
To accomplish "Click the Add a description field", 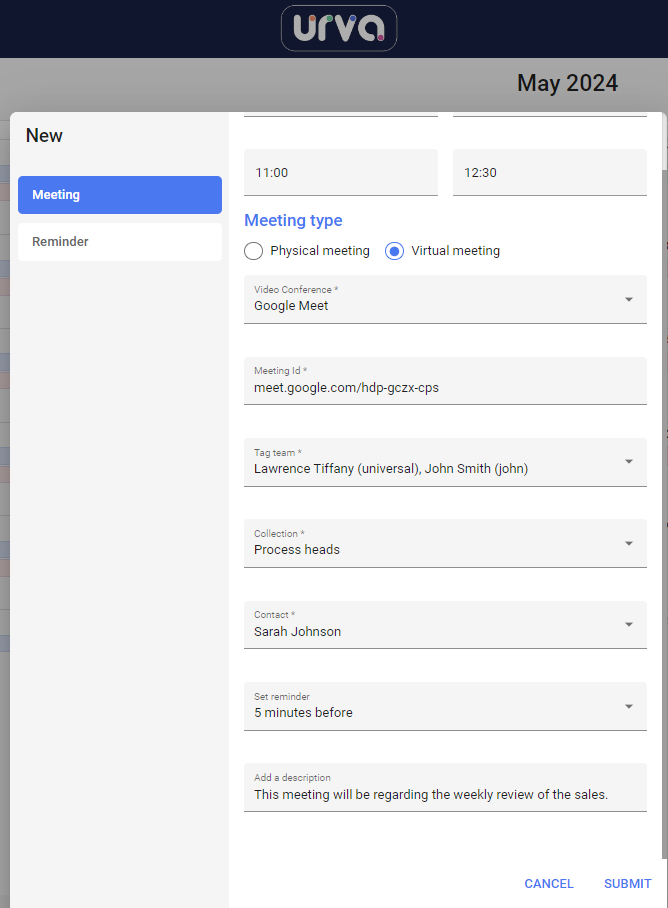I will (445, 788).
